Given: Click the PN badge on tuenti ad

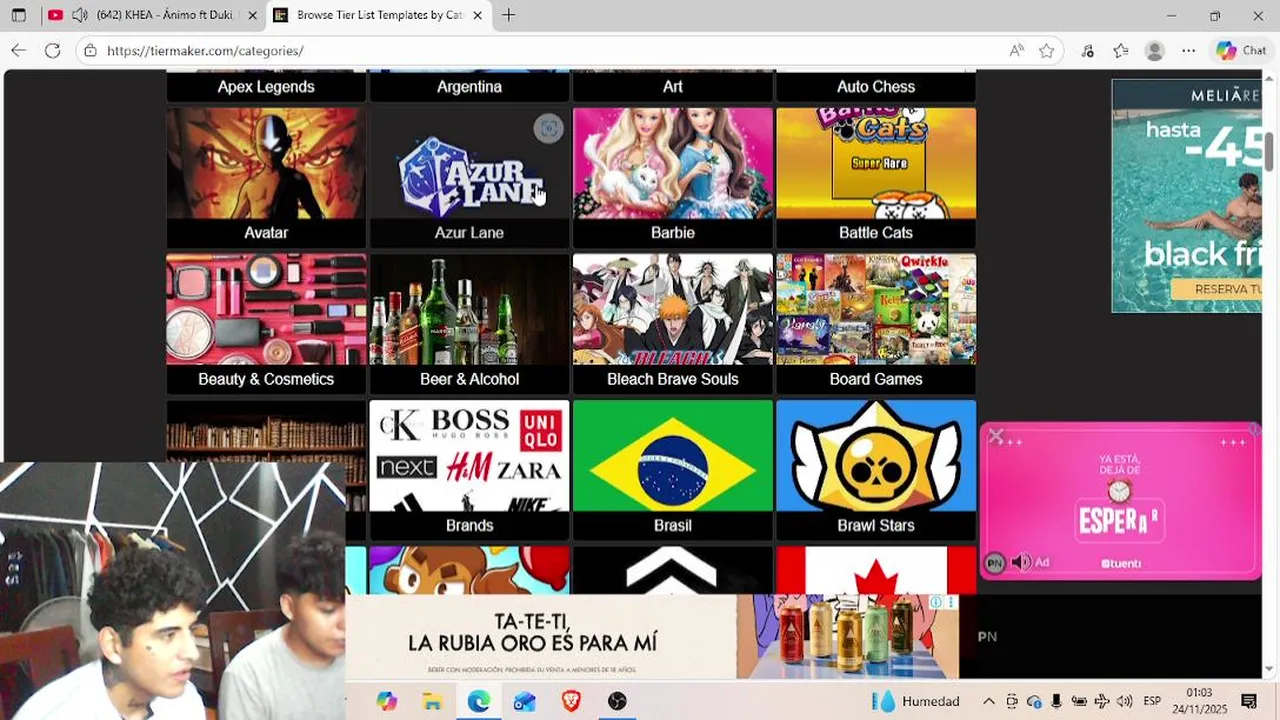Looking at the screenshot, I should (x=994, y=563).
